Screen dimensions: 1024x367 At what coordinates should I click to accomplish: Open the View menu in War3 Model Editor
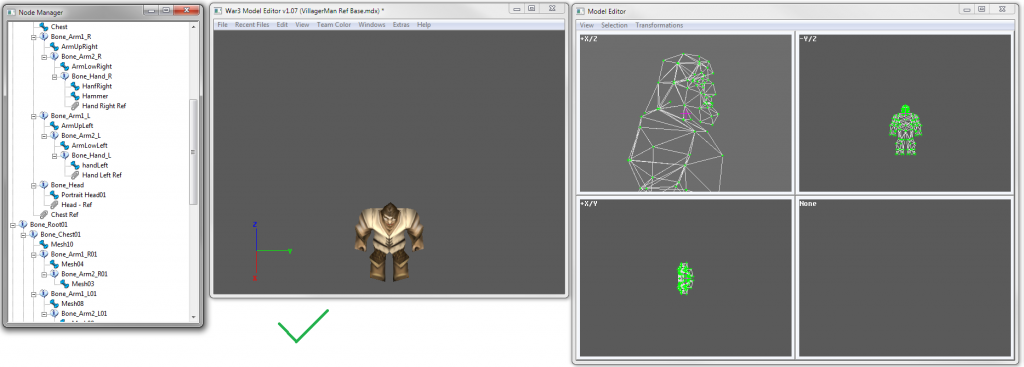coord(302,25)
